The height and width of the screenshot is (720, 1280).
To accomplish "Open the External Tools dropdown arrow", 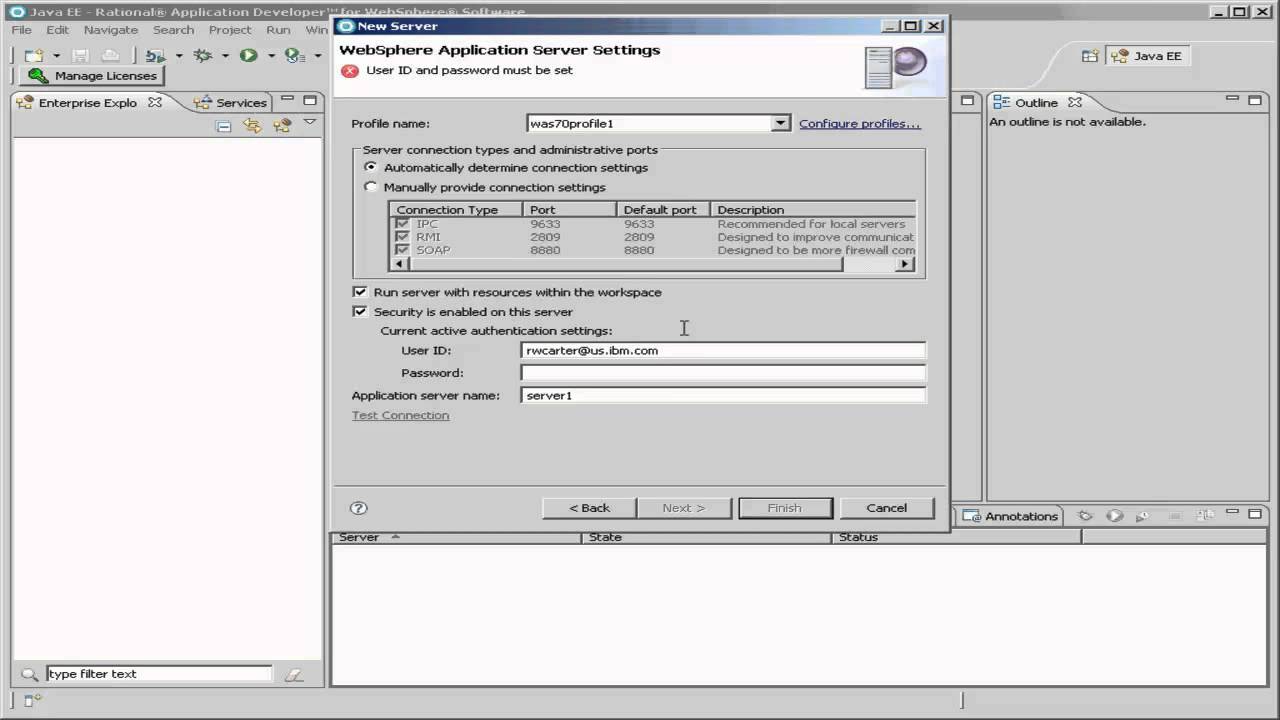I will point(317,56).
